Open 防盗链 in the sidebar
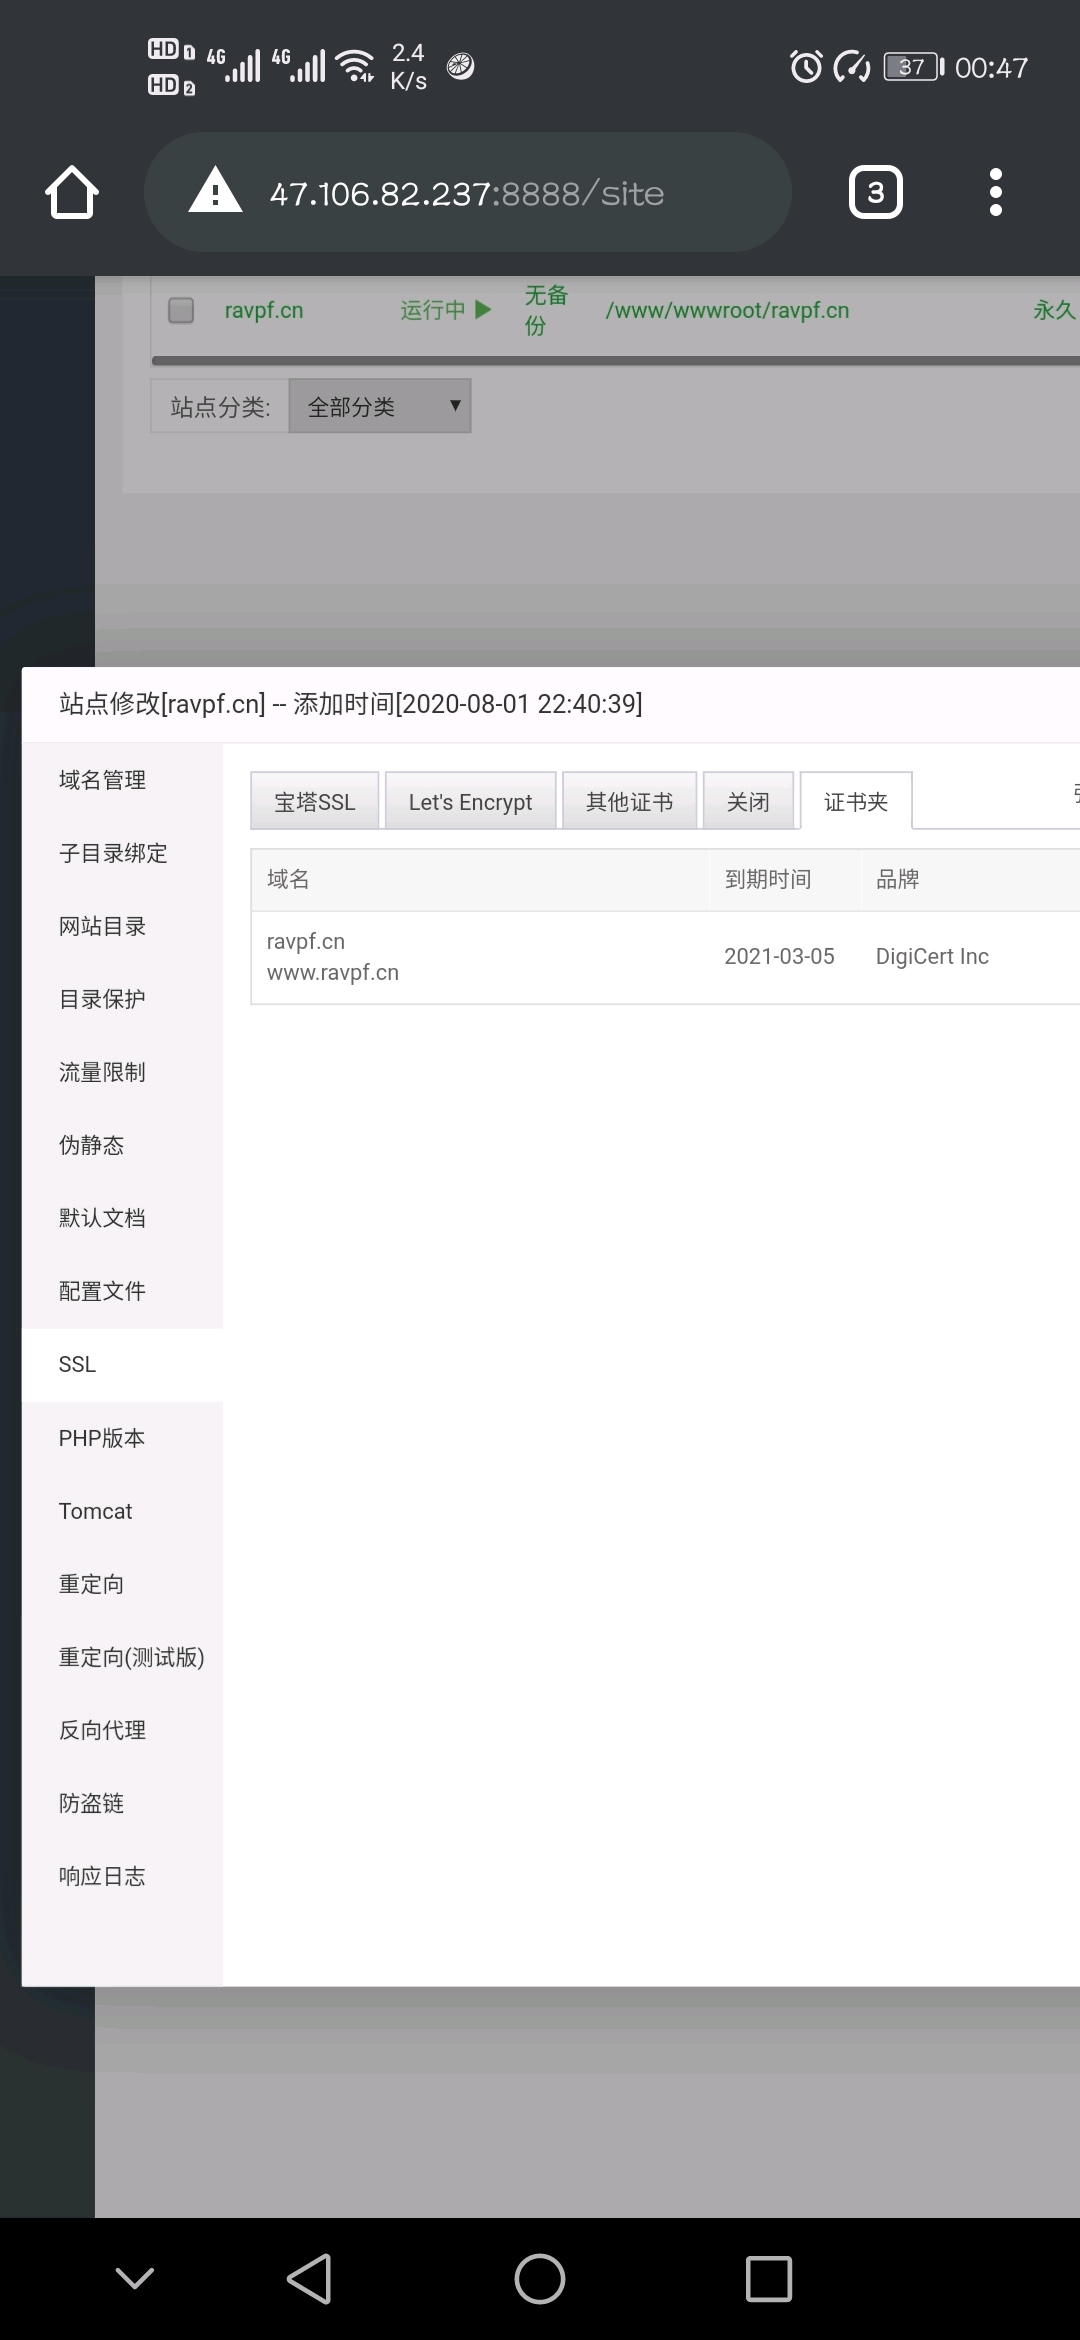The image size is (1080, 2340). pyautogui.click(x=122, y=1803)
